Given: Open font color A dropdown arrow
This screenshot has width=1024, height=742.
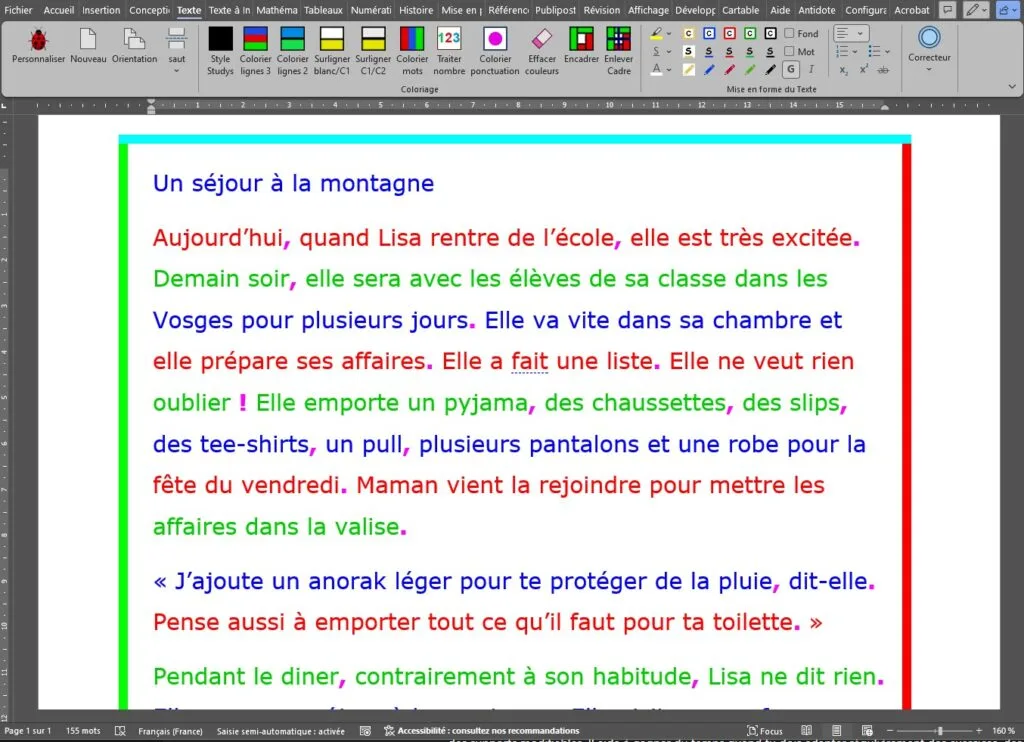Looking at the screenshot, I should 669,70.
